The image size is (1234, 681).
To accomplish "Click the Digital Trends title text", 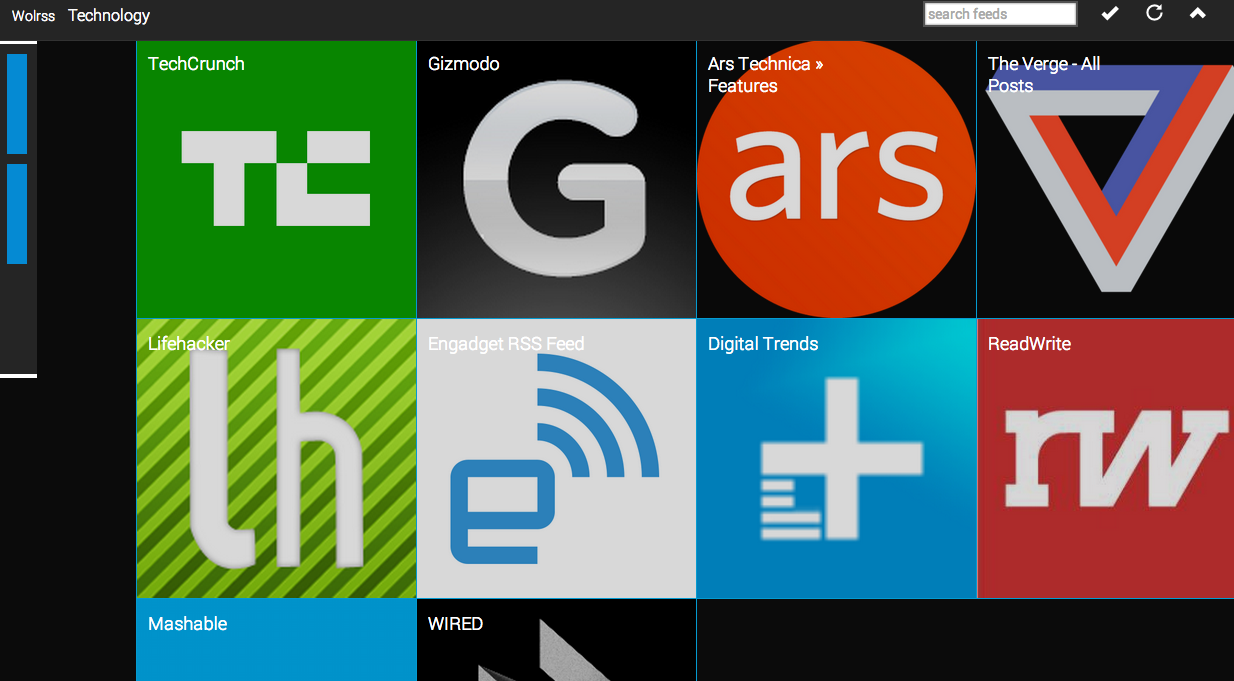I will coord(763,344).
